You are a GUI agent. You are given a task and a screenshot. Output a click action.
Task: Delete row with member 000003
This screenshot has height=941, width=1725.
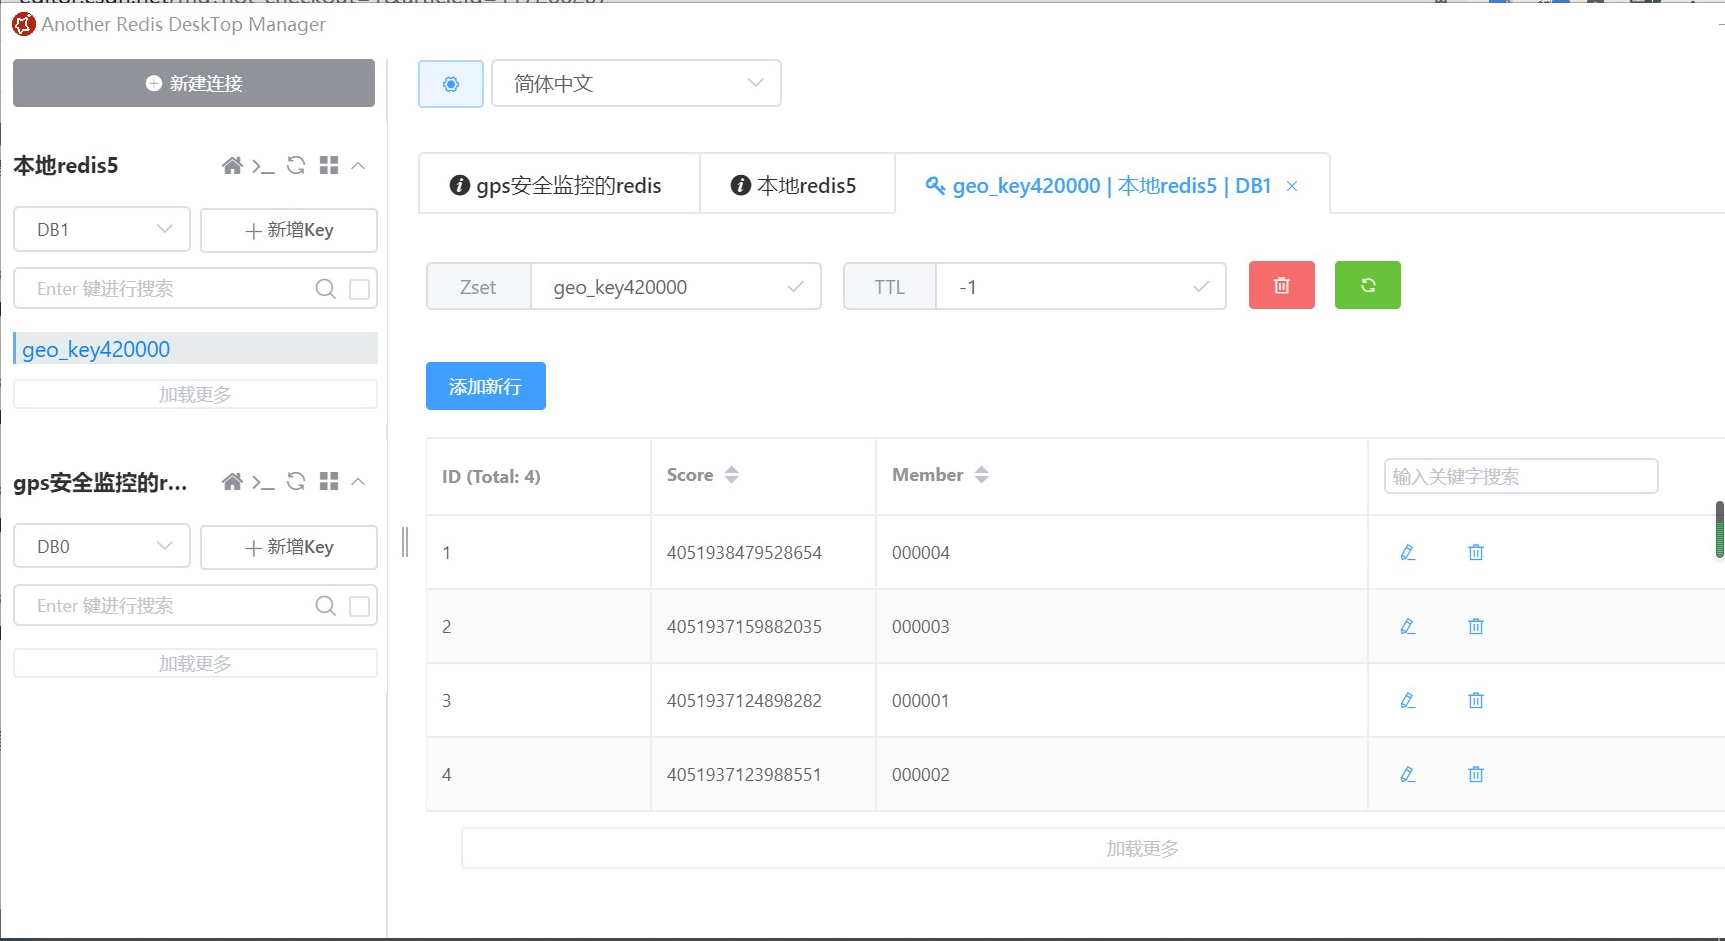coord(1476,626)
